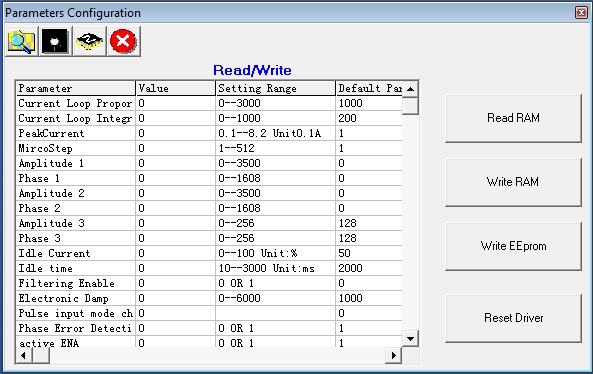593x374 pixels.
Task: Click the 0--3000 setting range cell
Action: (x=275, y=103)
